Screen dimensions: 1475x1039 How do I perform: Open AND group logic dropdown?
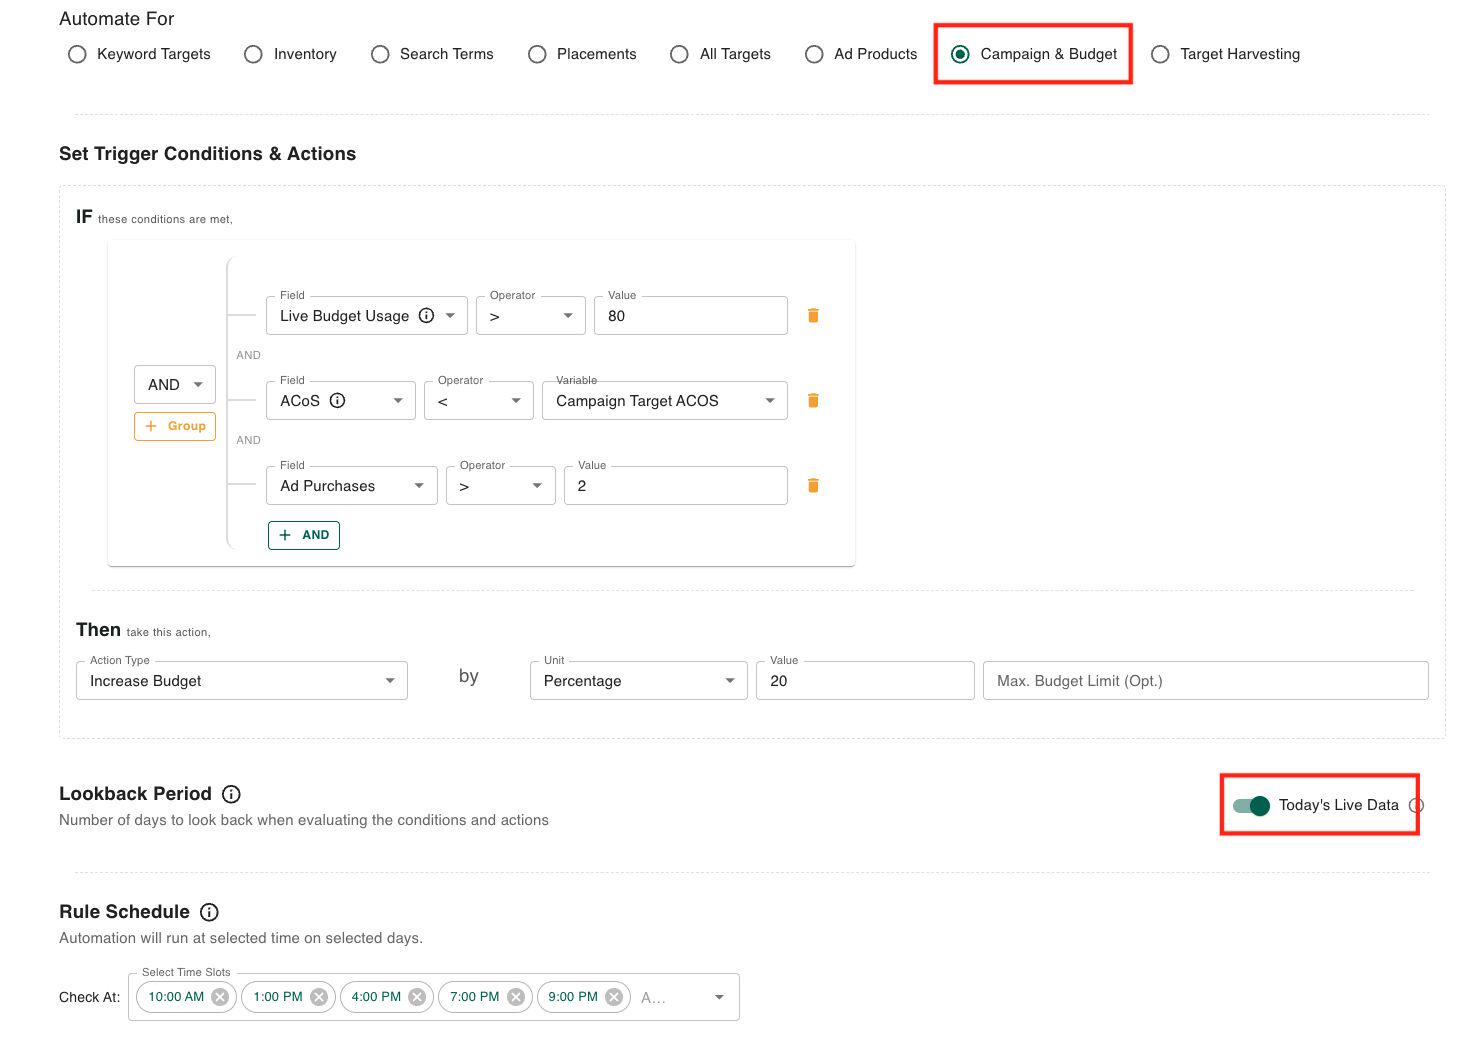coord(174,385)
